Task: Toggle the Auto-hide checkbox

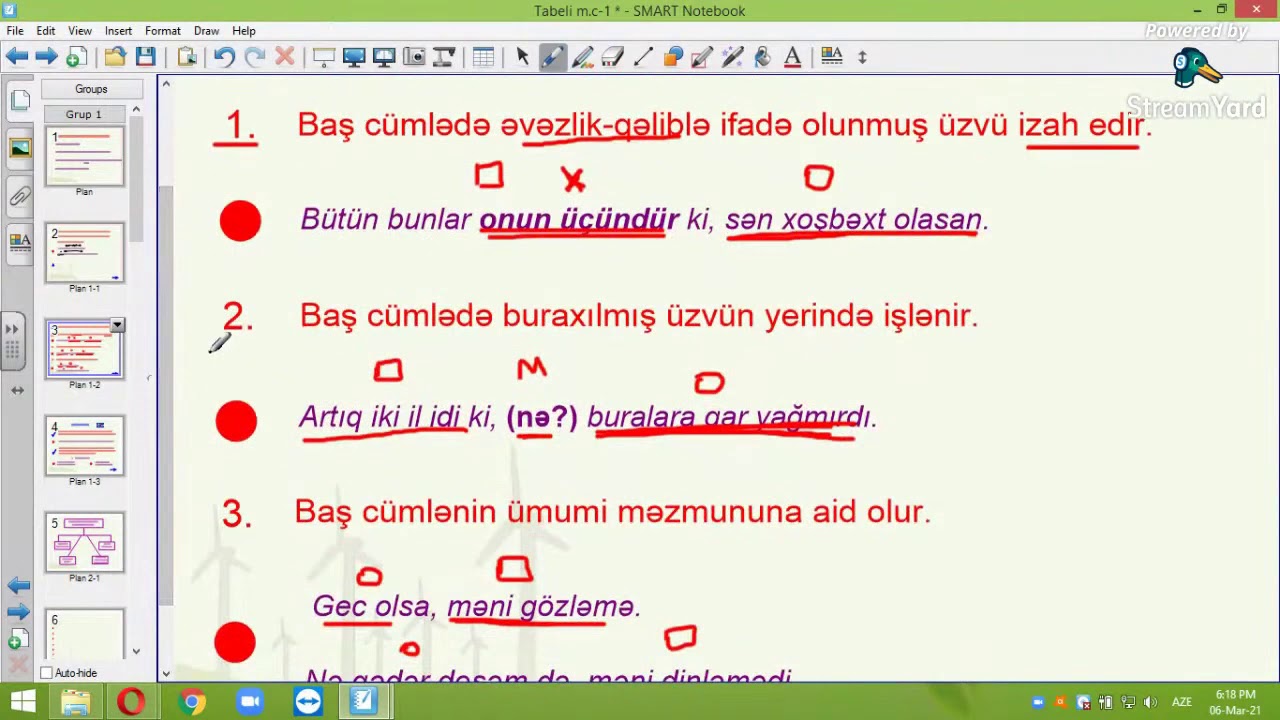Action: [x=46, y=673]
